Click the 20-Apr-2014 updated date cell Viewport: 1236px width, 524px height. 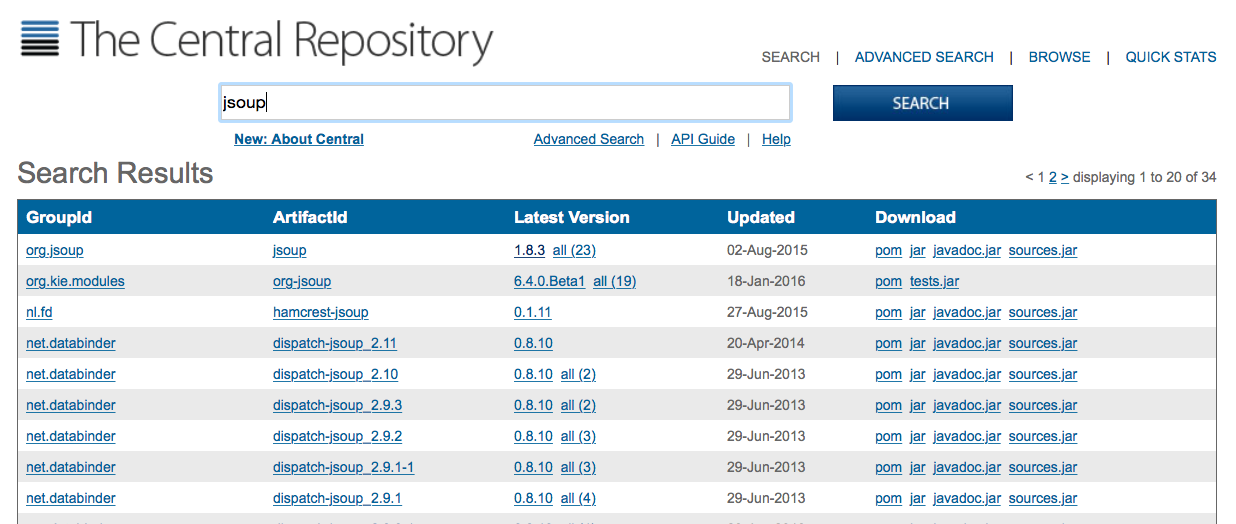766,343
